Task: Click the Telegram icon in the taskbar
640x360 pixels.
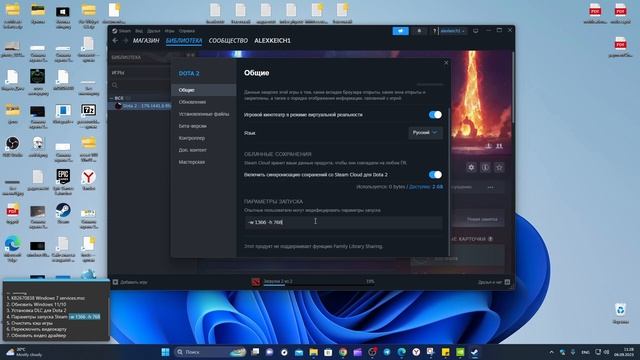Action: (387, 352)
